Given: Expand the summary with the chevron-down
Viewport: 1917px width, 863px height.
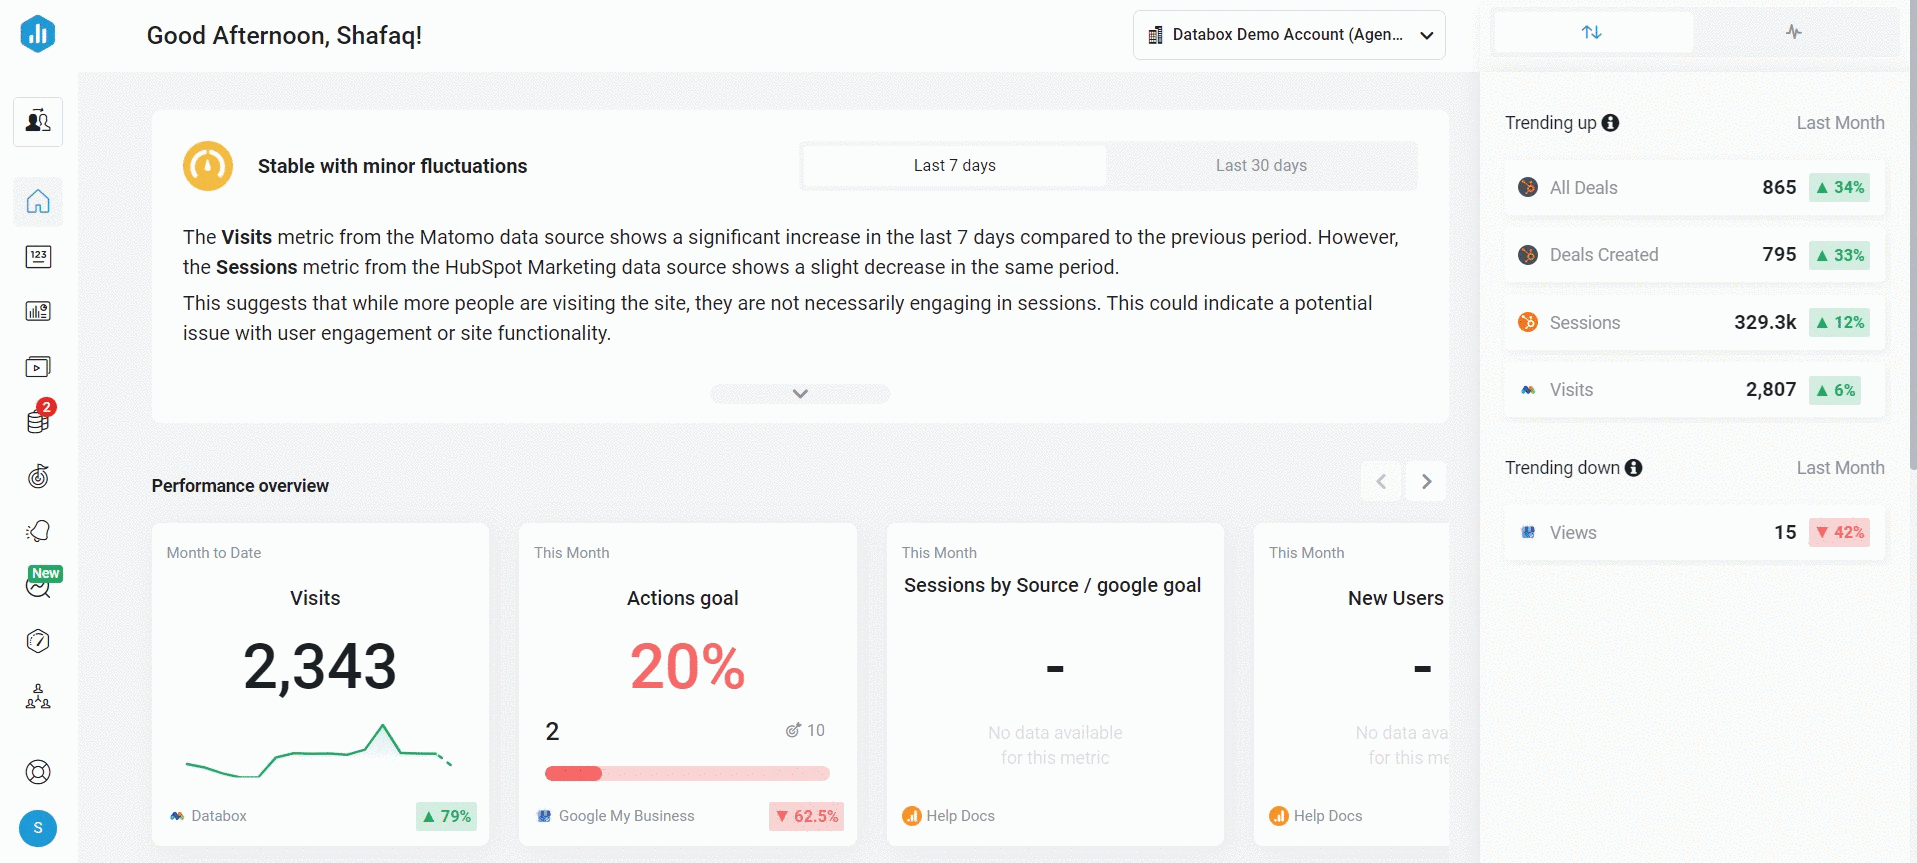Looking at the screenshot, I should [800, 394].
